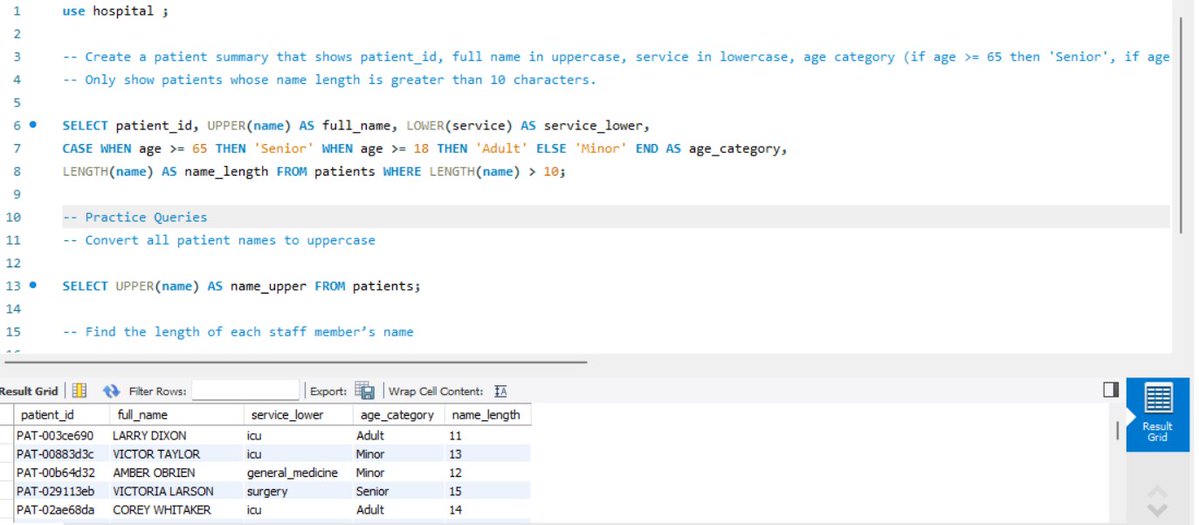Viewport: 1199px width, 525px height.
Task: Select the cell PAT-02ae68da
Action: pyautogui.click(x=61, y=510)
